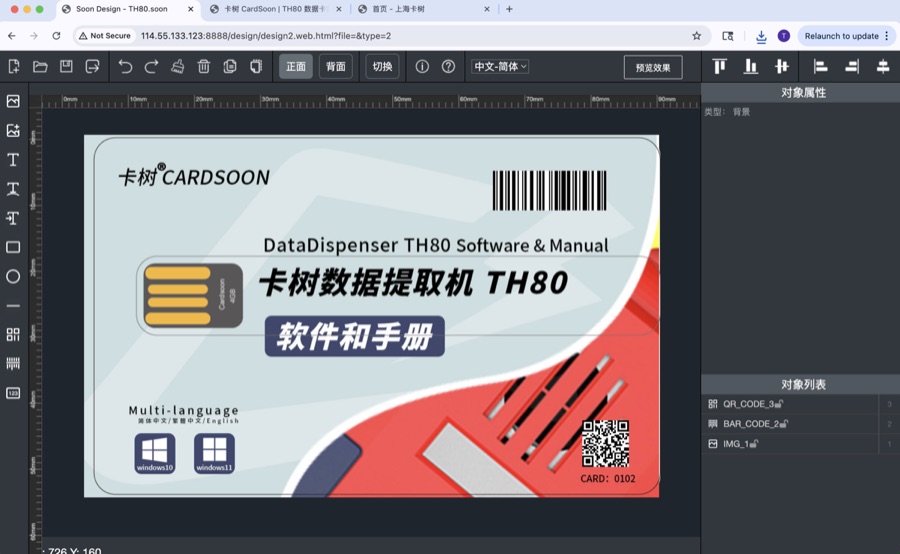Select the barcode tool in sidebar
900x554 pixels.
pyautogui.click(x=13, y=363)
